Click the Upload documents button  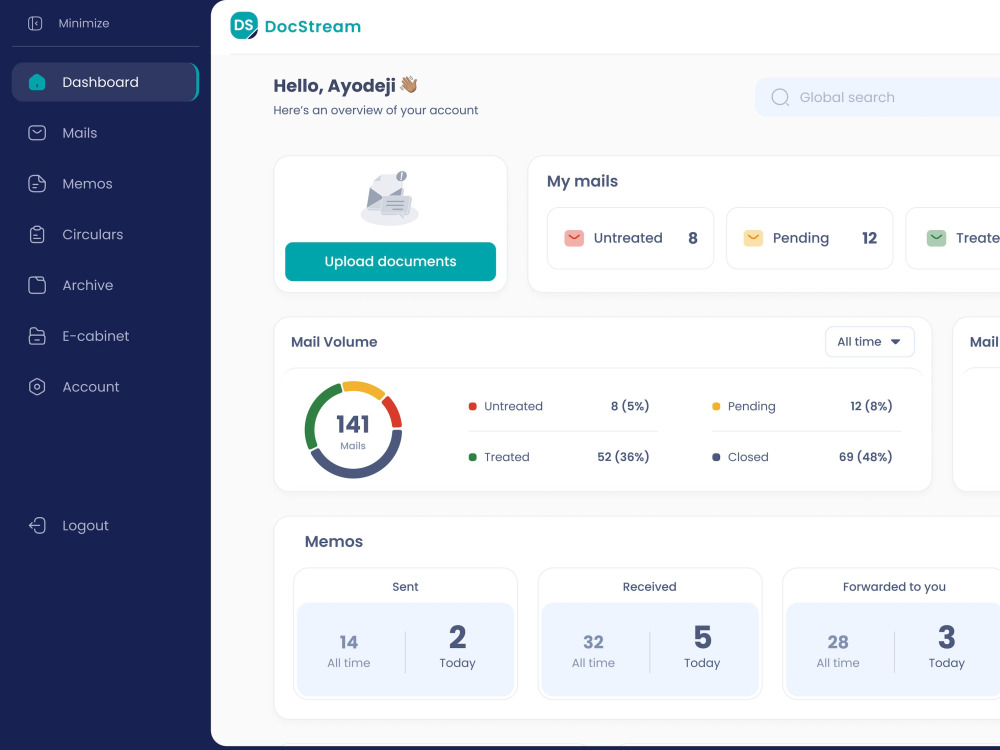coord(390,261)
